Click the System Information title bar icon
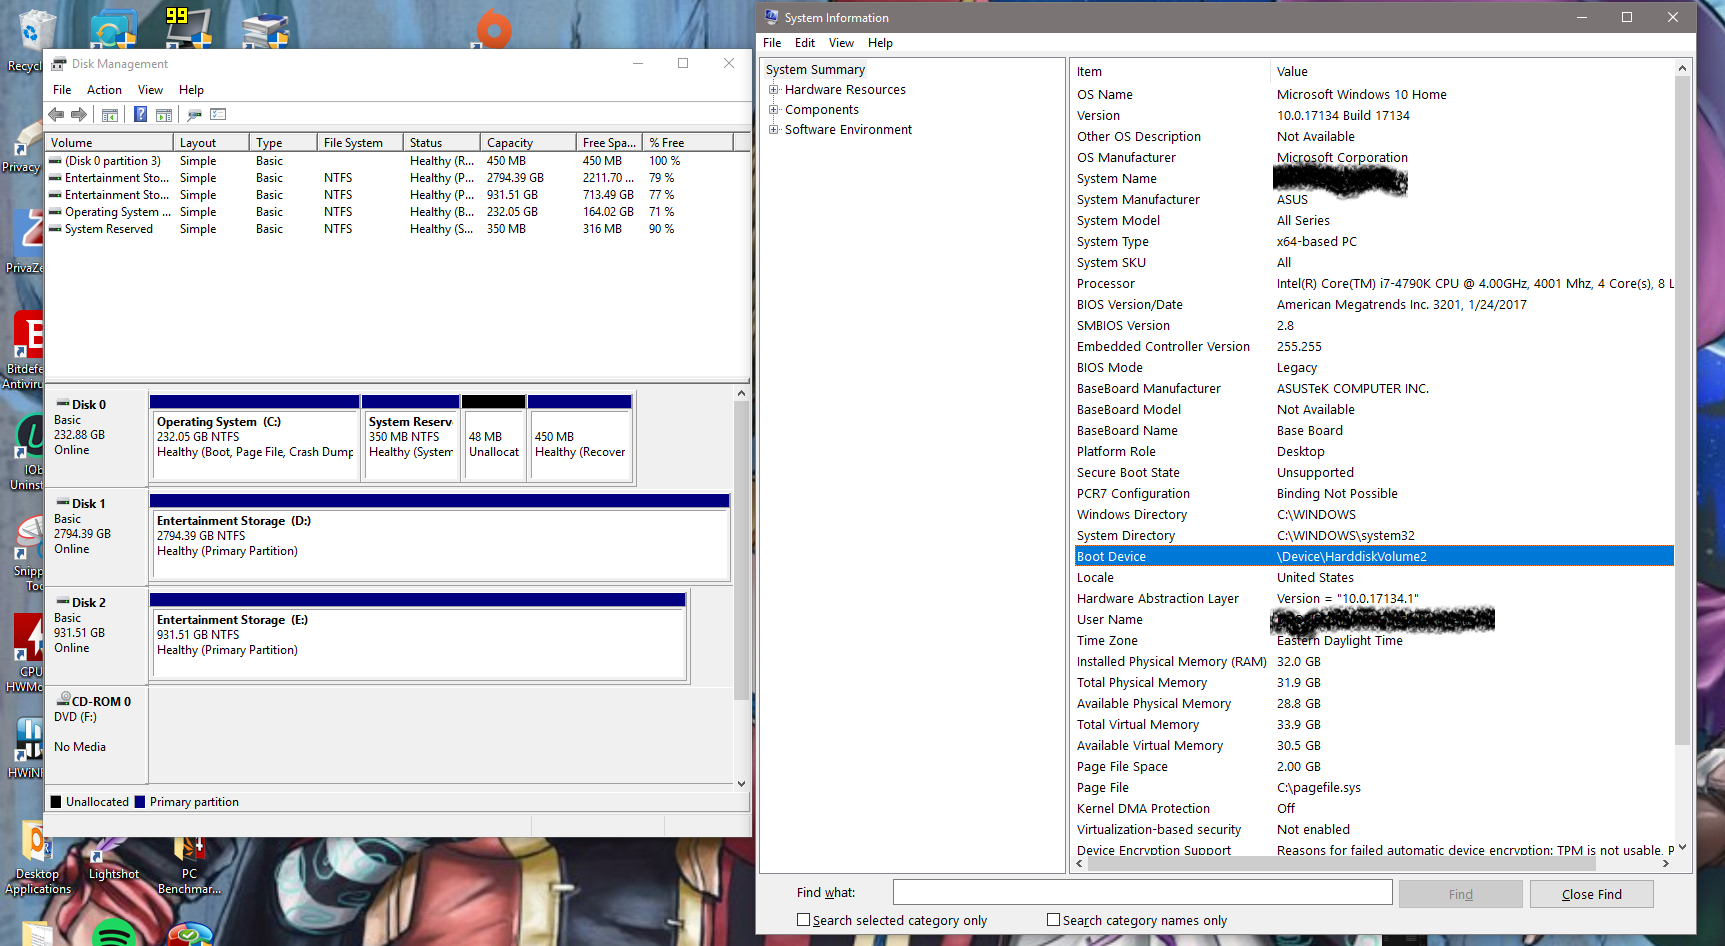 point(771,17)
